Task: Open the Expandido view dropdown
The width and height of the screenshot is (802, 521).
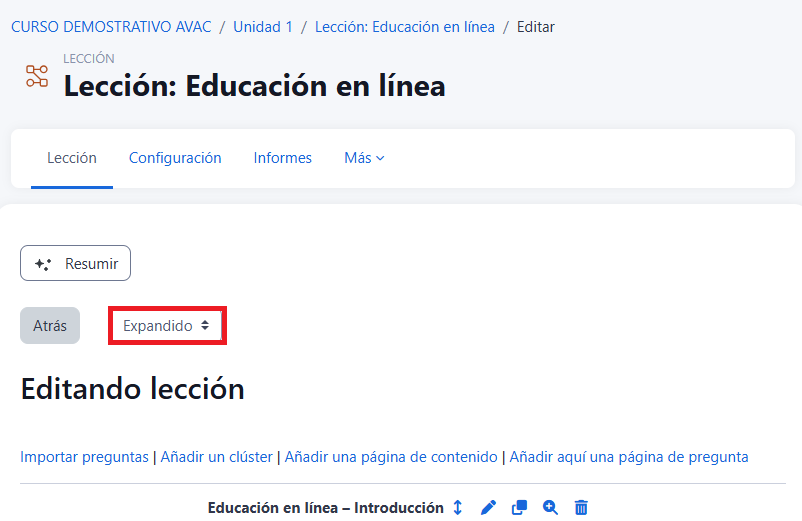Action: [166, 326]
